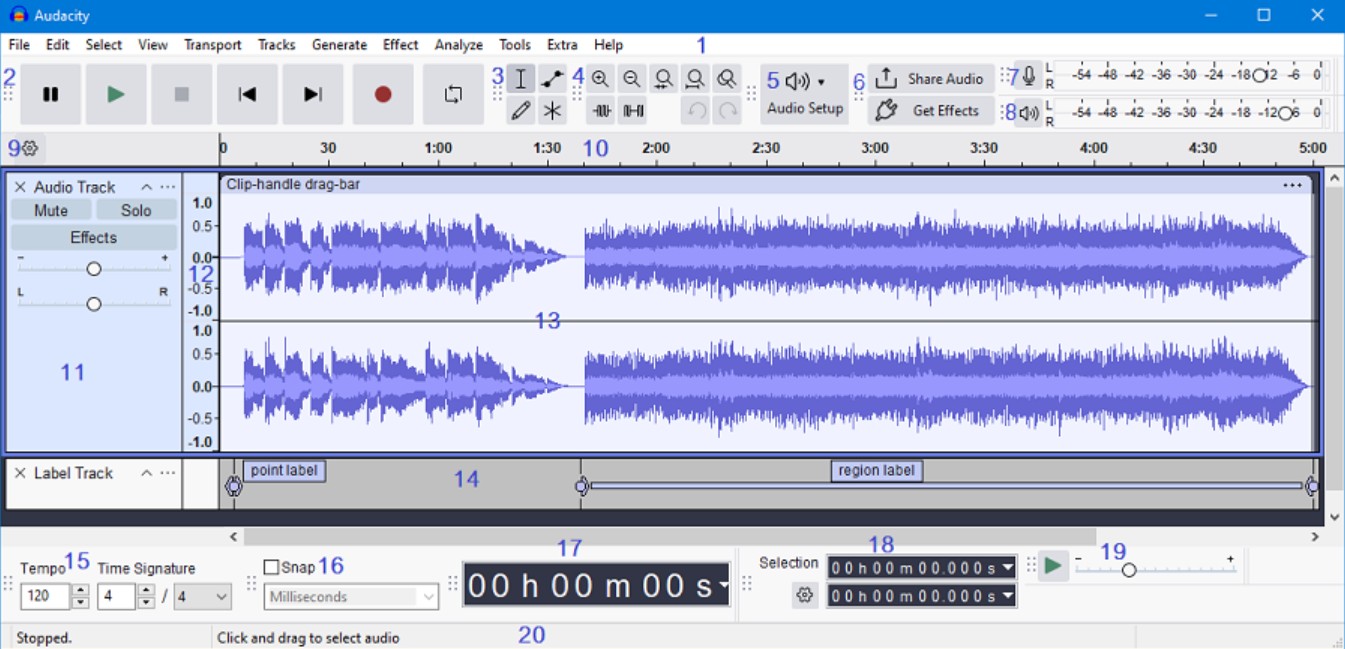Start playback with the green Play button
Screen dimensions: 1345x649
click(x=116, y=94)
